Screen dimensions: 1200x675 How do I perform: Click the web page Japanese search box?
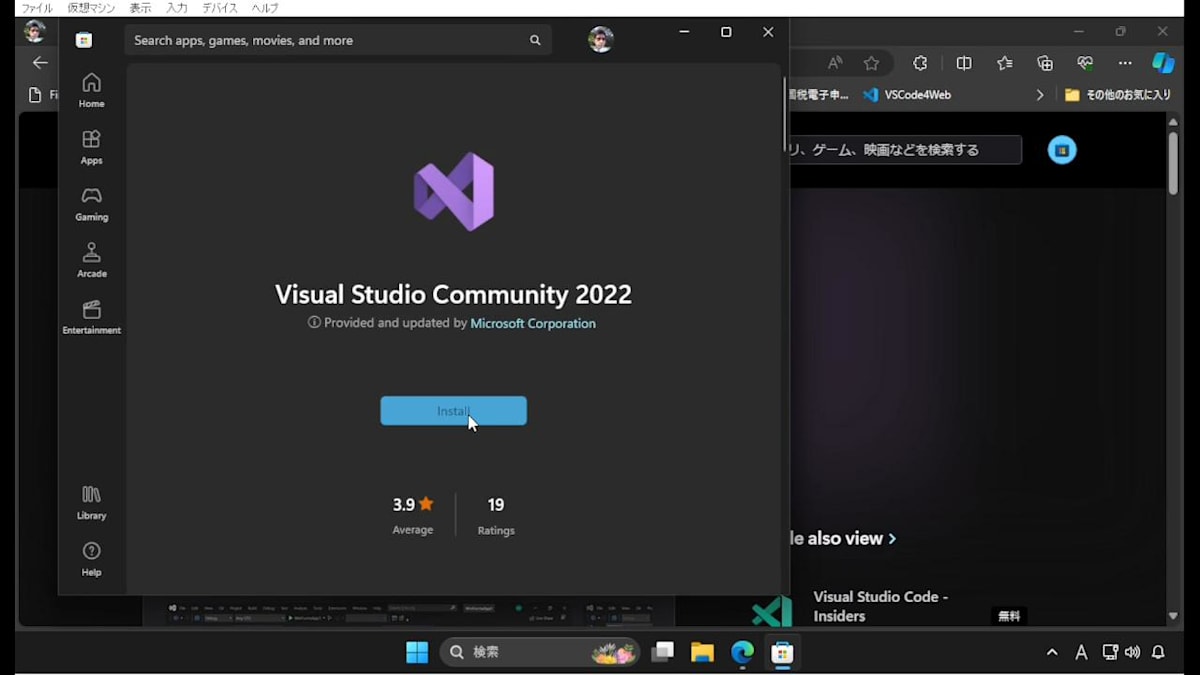click(906, 150)
